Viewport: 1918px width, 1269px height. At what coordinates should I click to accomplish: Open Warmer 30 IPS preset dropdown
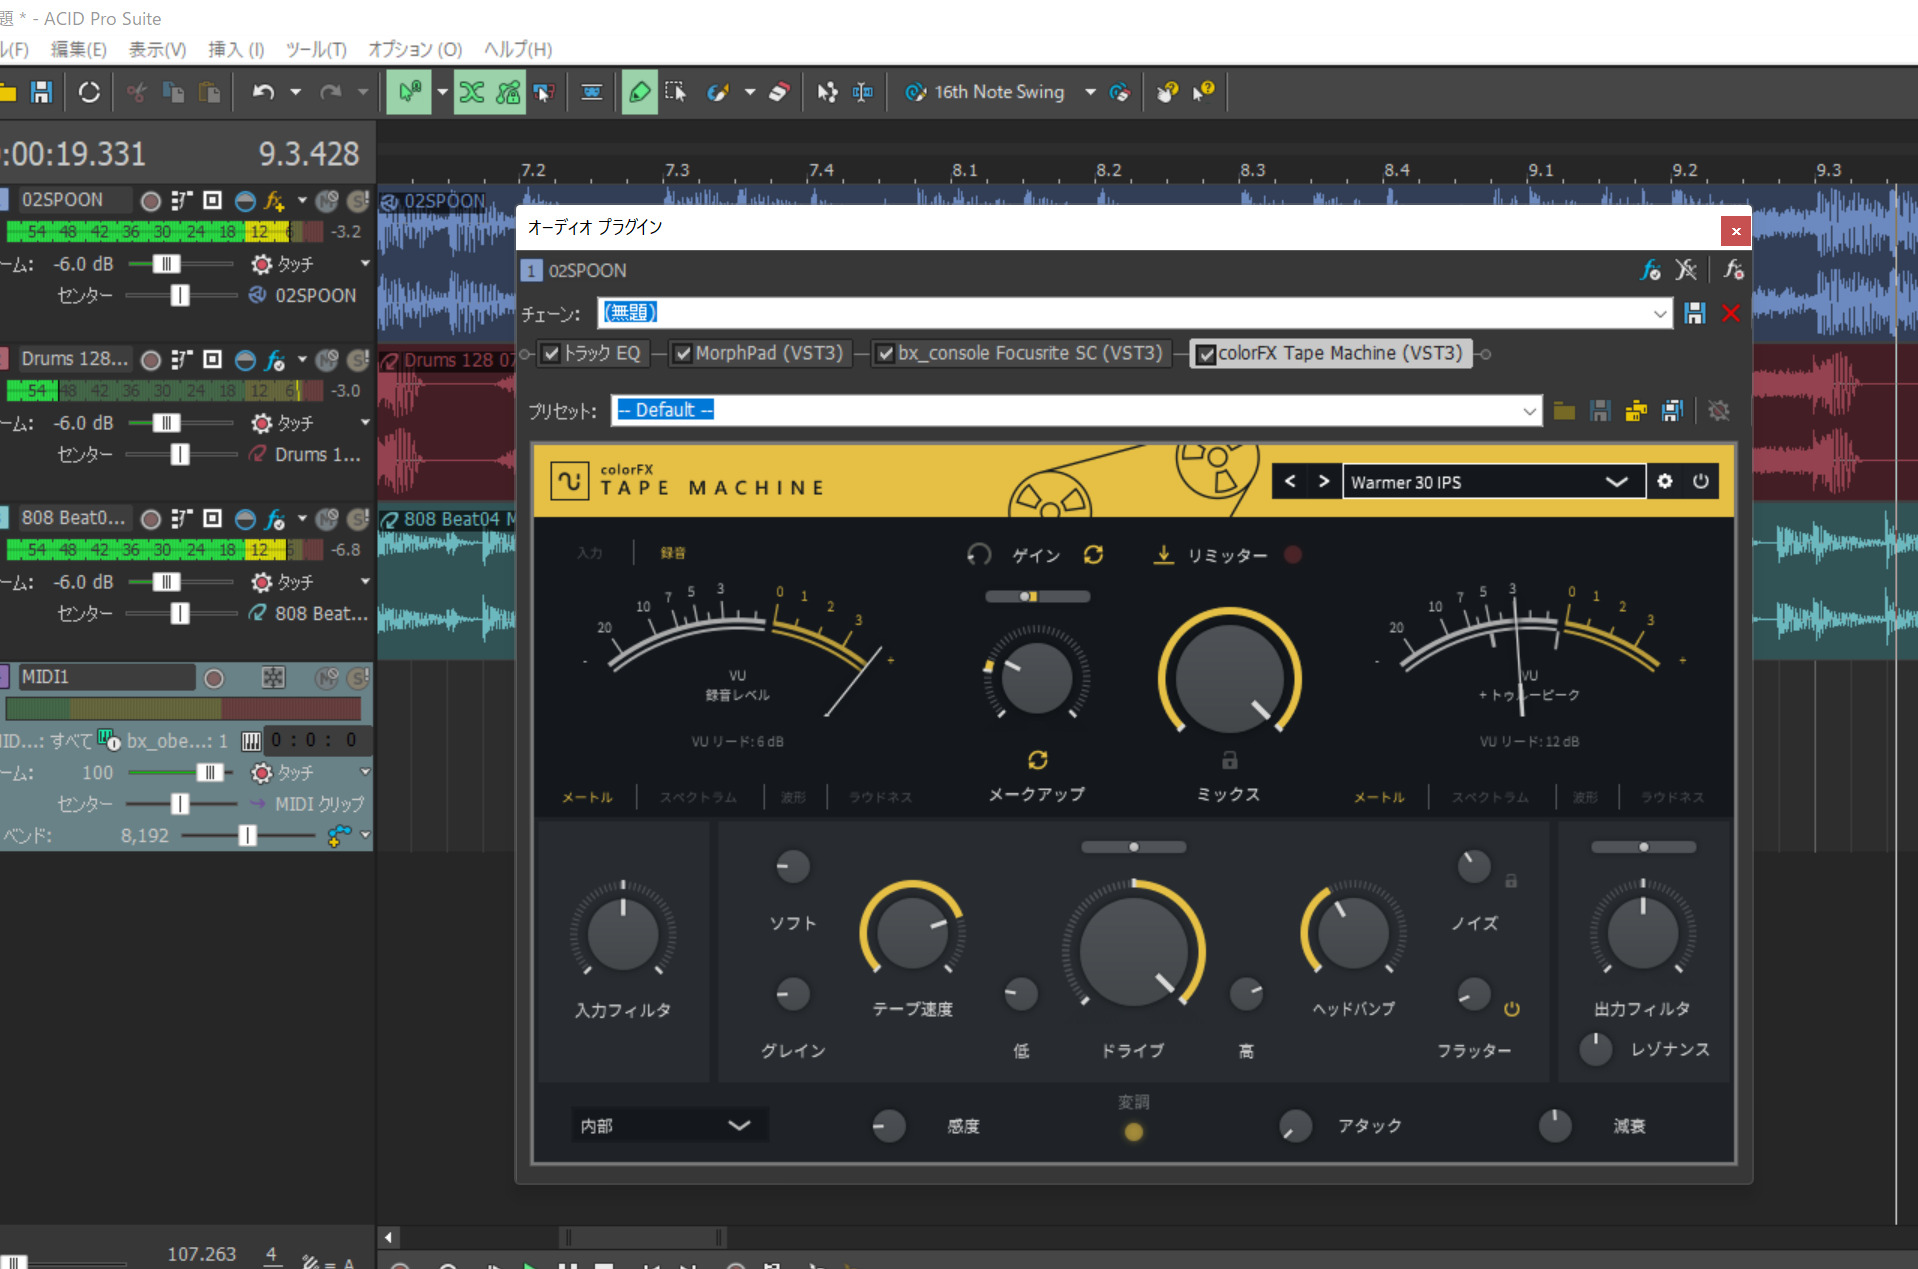pyautogui.click(x=1616, y=482)
